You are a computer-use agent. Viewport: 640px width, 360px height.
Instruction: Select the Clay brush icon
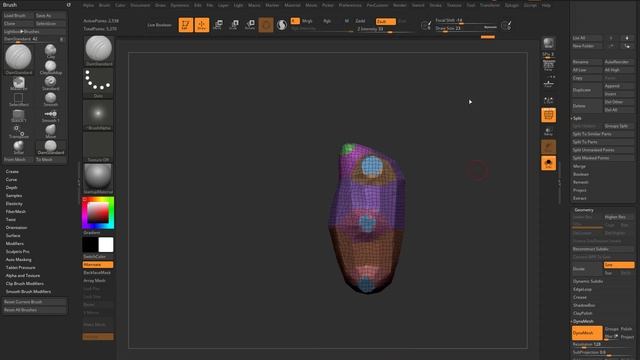[x=51, y=51]
